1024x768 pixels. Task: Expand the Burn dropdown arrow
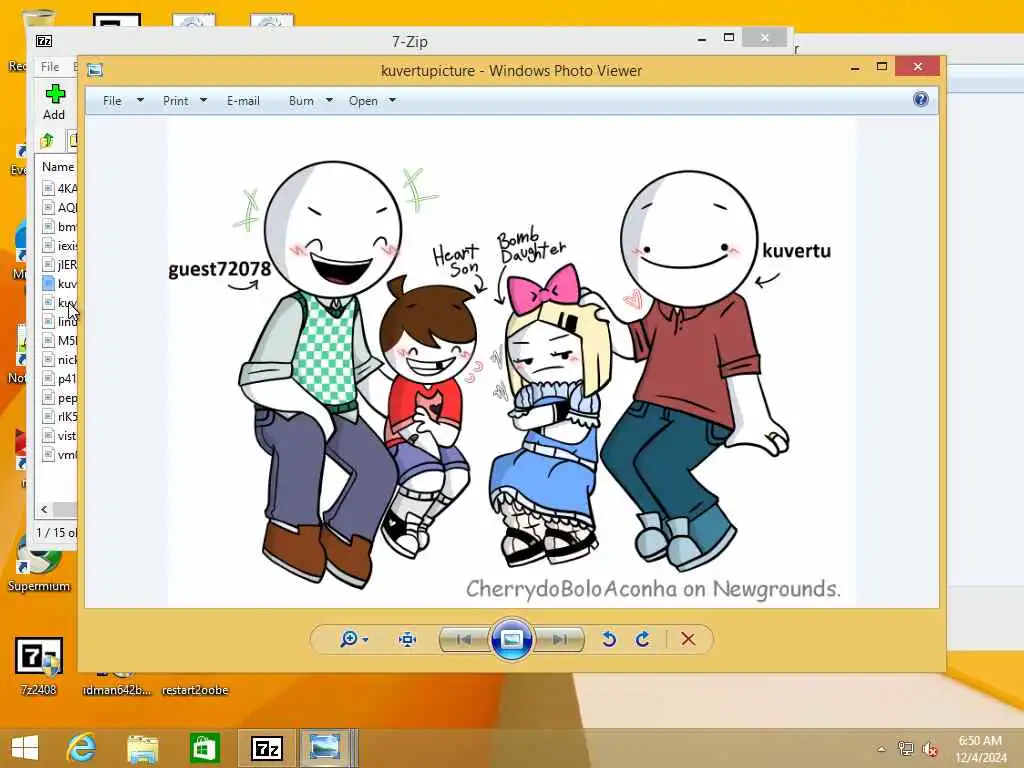click(x=330, y=101)
